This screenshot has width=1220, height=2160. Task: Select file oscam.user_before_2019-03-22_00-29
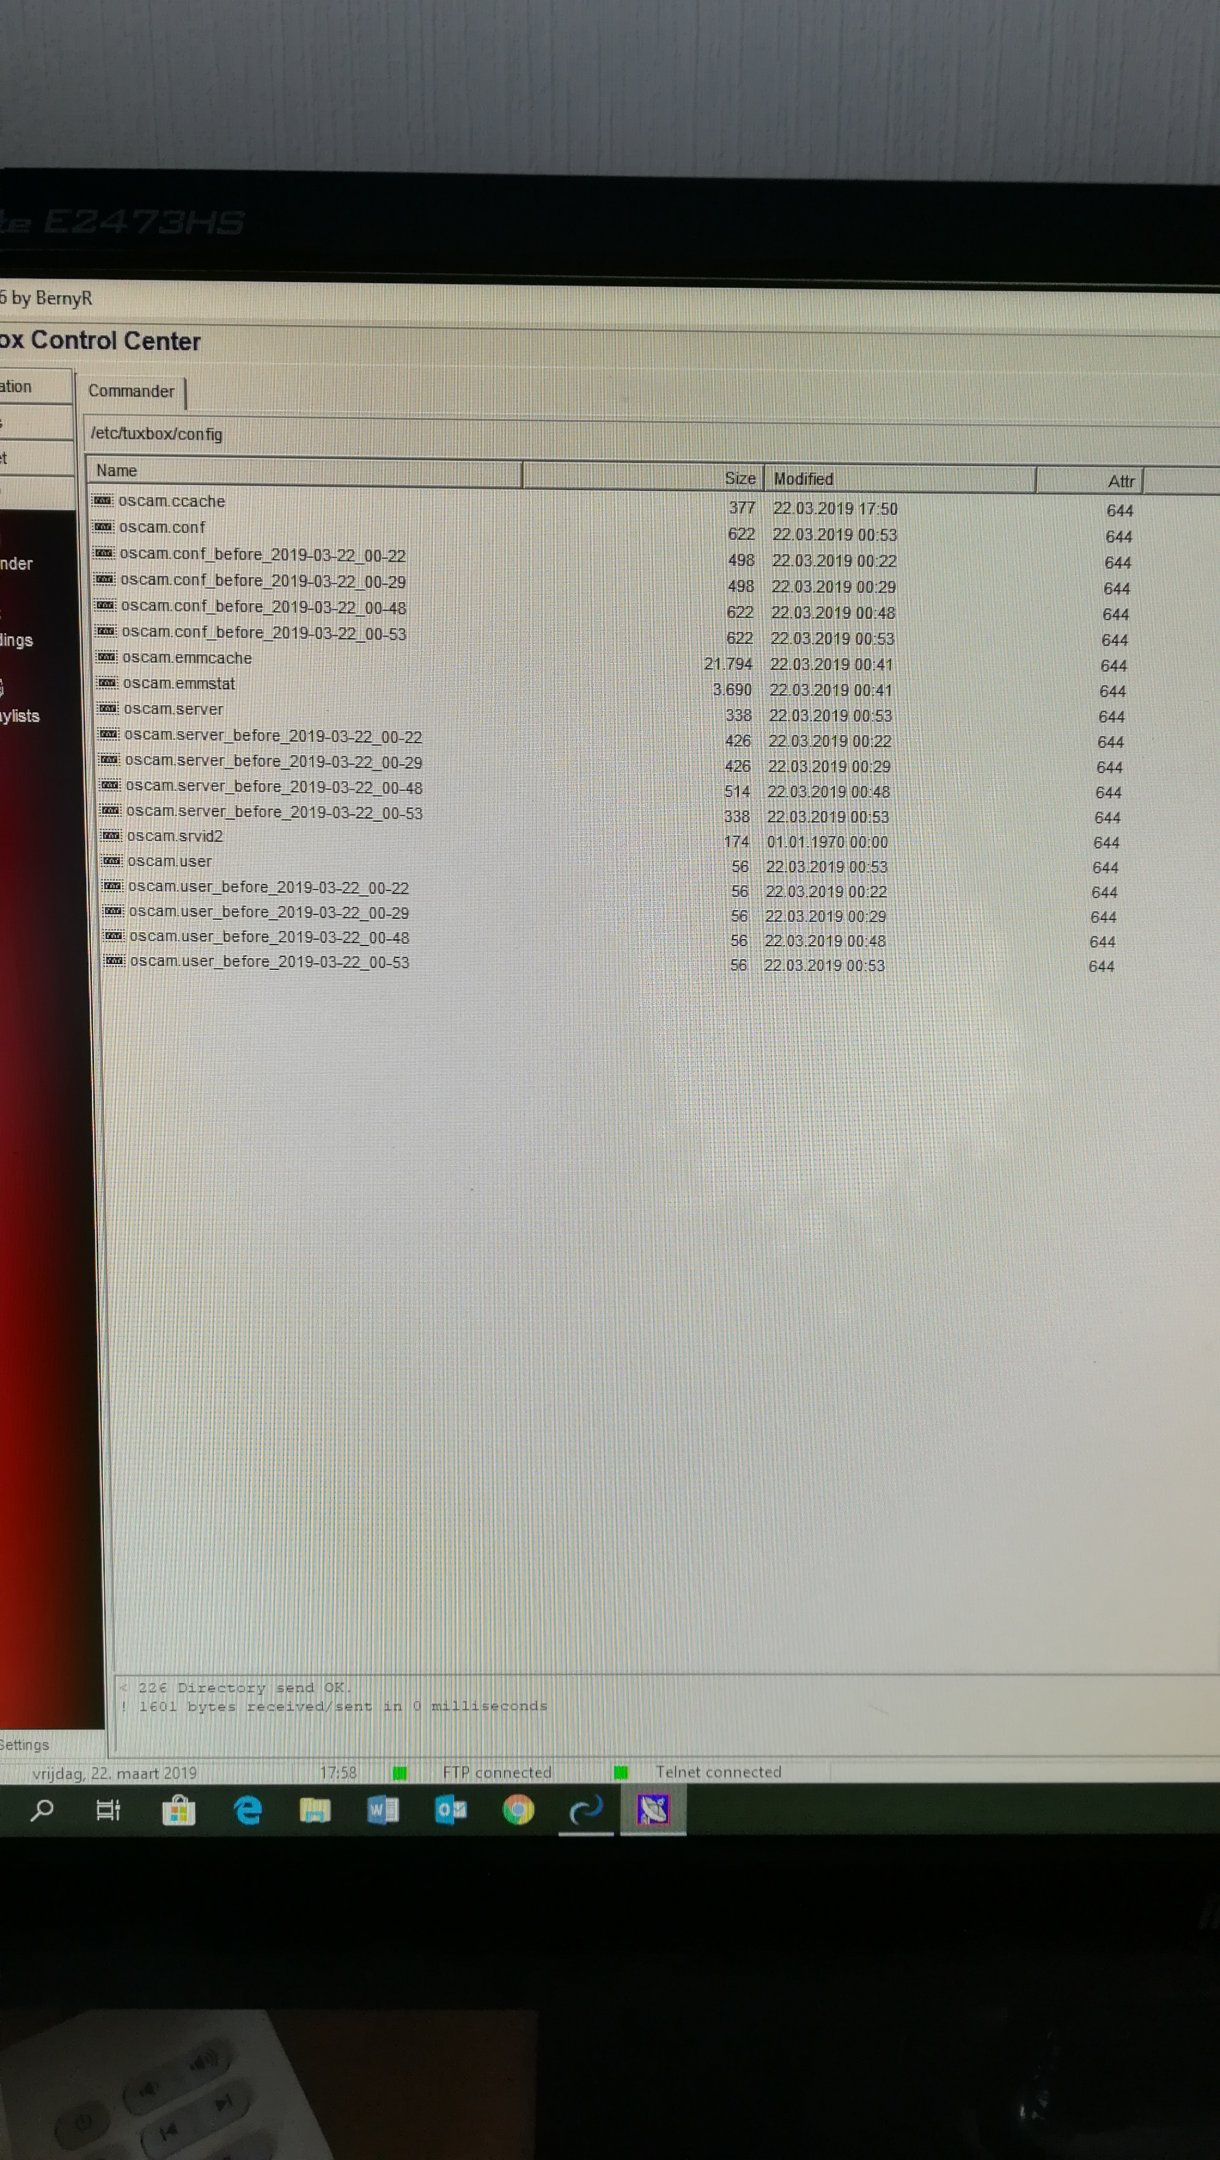[268, 912]
